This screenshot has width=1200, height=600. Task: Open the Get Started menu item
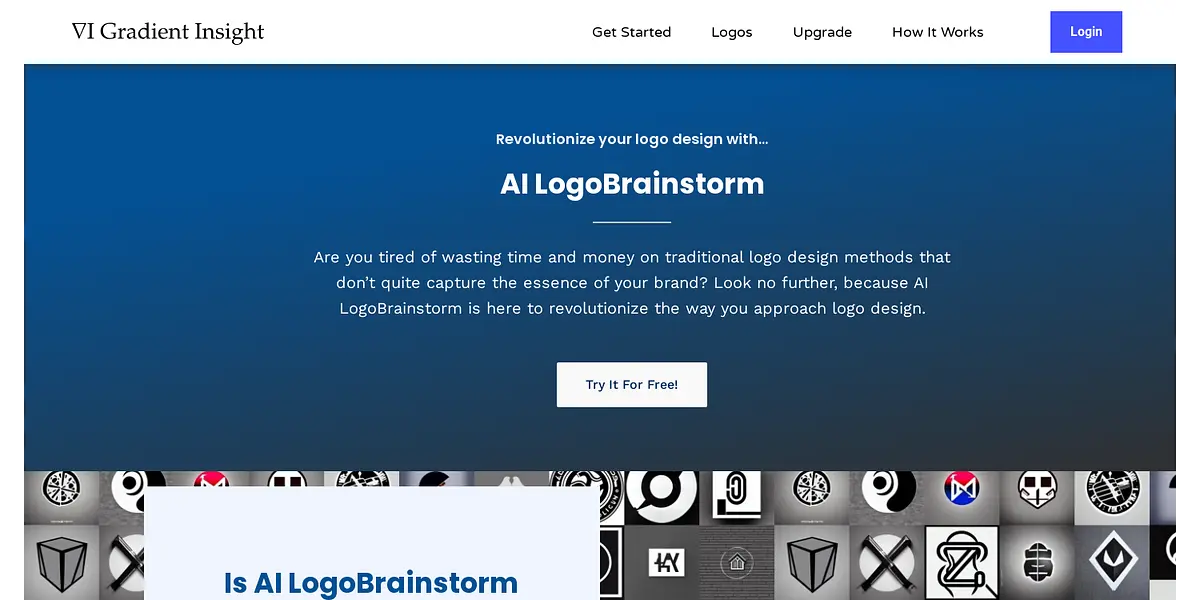tap(631, 32)
